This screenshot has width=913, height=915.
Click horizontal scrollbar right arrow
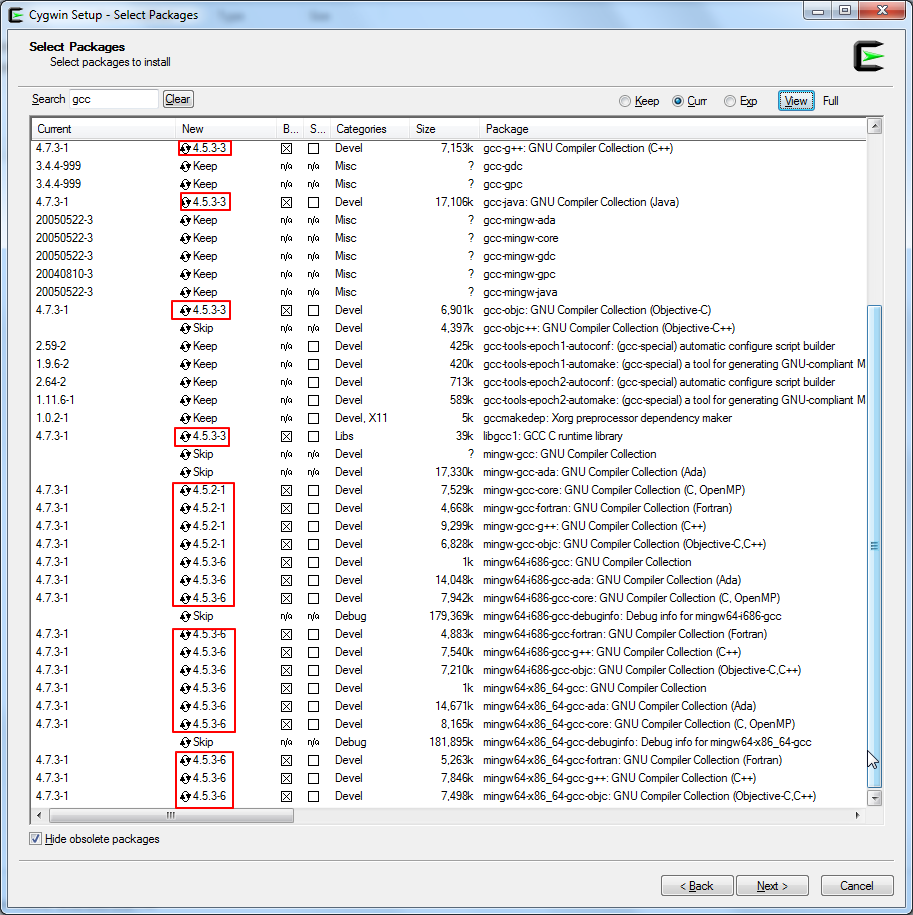point(858,815)
